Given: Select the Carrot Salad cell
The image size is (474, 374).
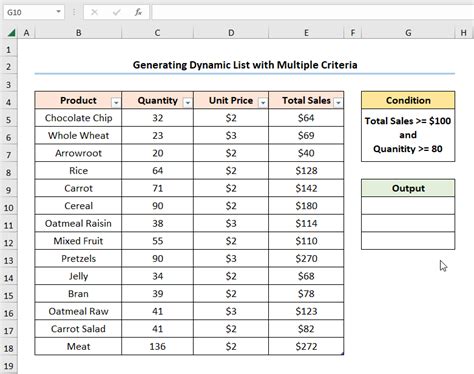Looking at the screenshot, I should [78, 329].
